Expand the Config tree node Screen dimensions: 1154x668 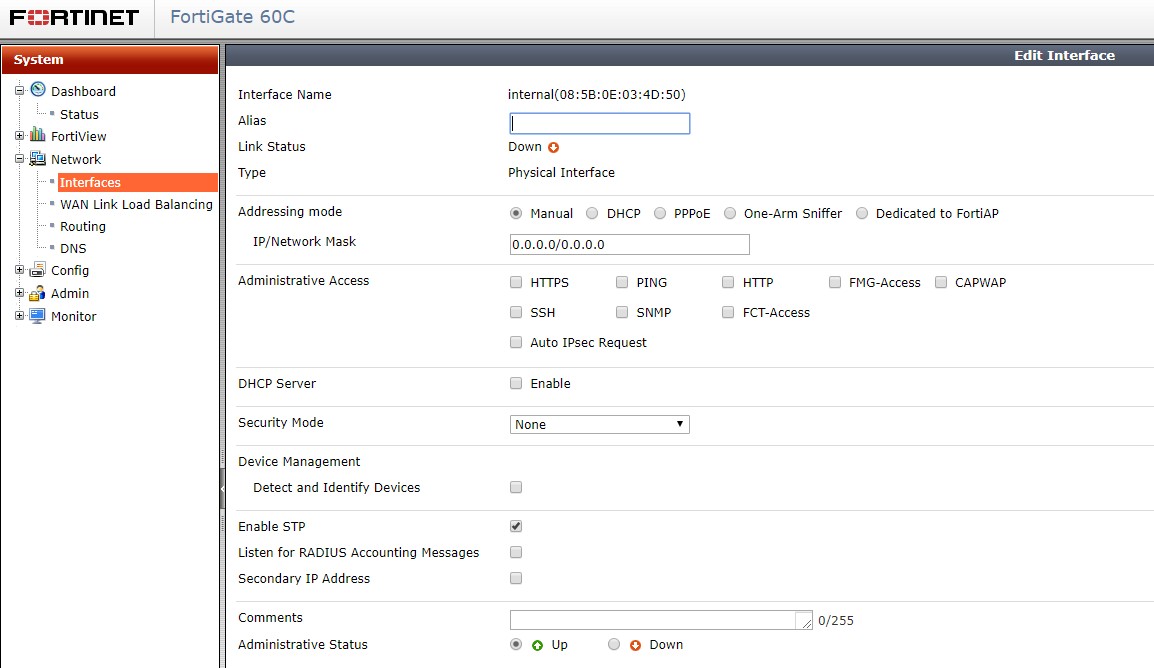19,270
